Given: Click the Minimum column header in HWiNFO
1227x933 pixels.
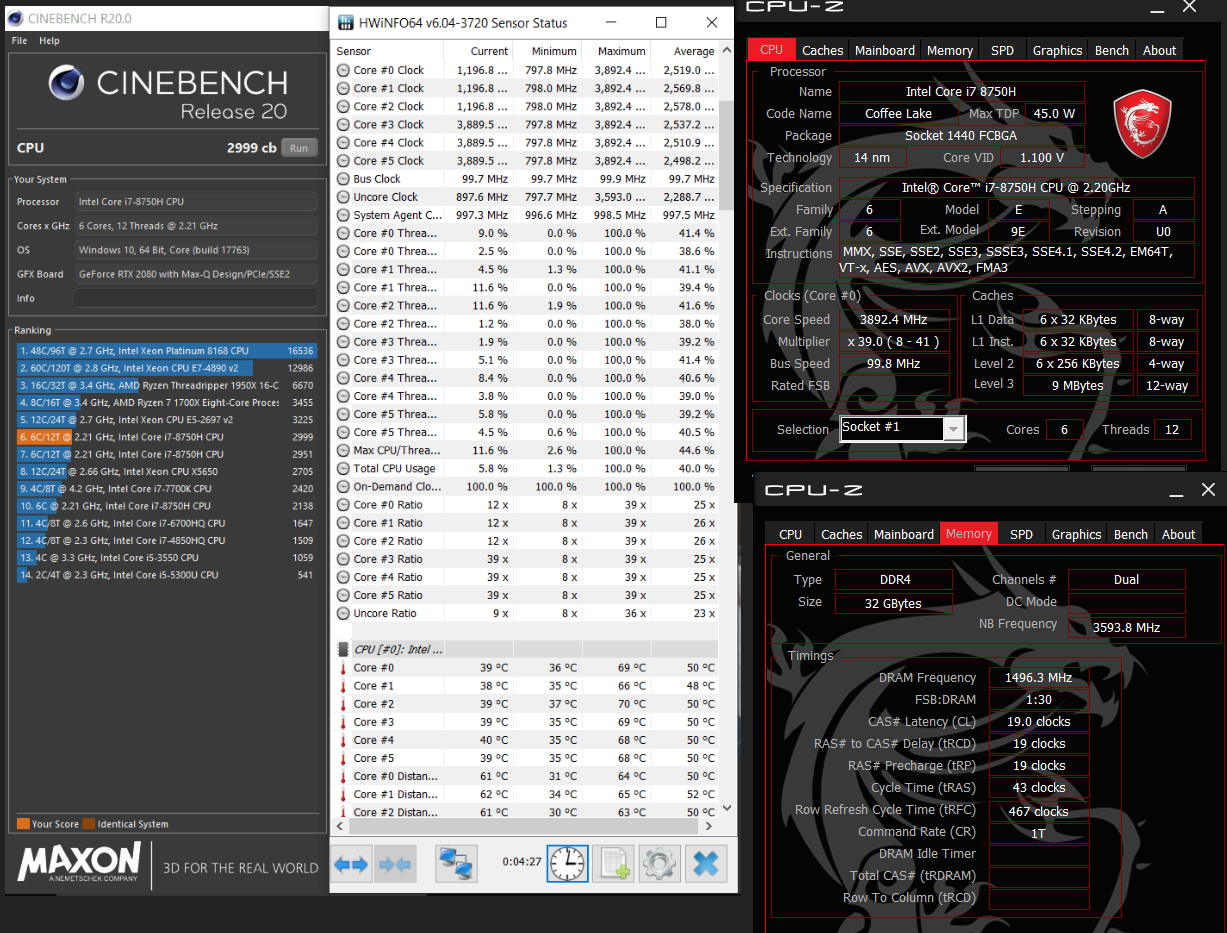Looking at the screenshot, I should pos(547,51).
